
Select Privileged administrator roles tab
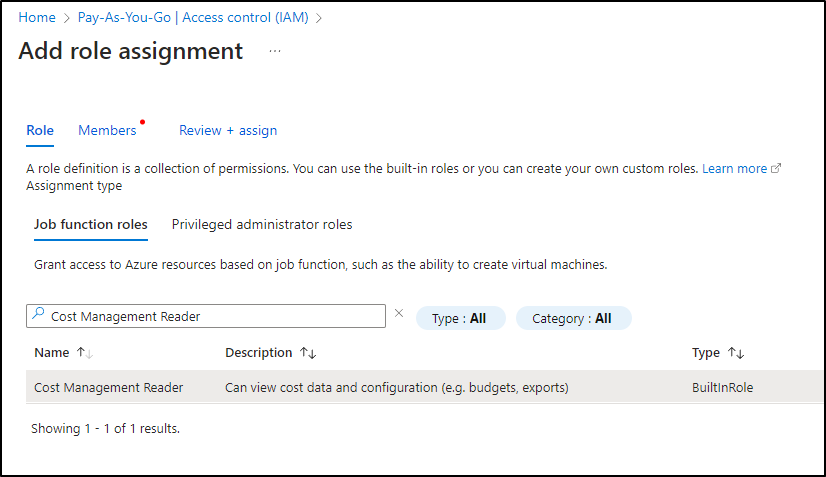click(262, 225)
